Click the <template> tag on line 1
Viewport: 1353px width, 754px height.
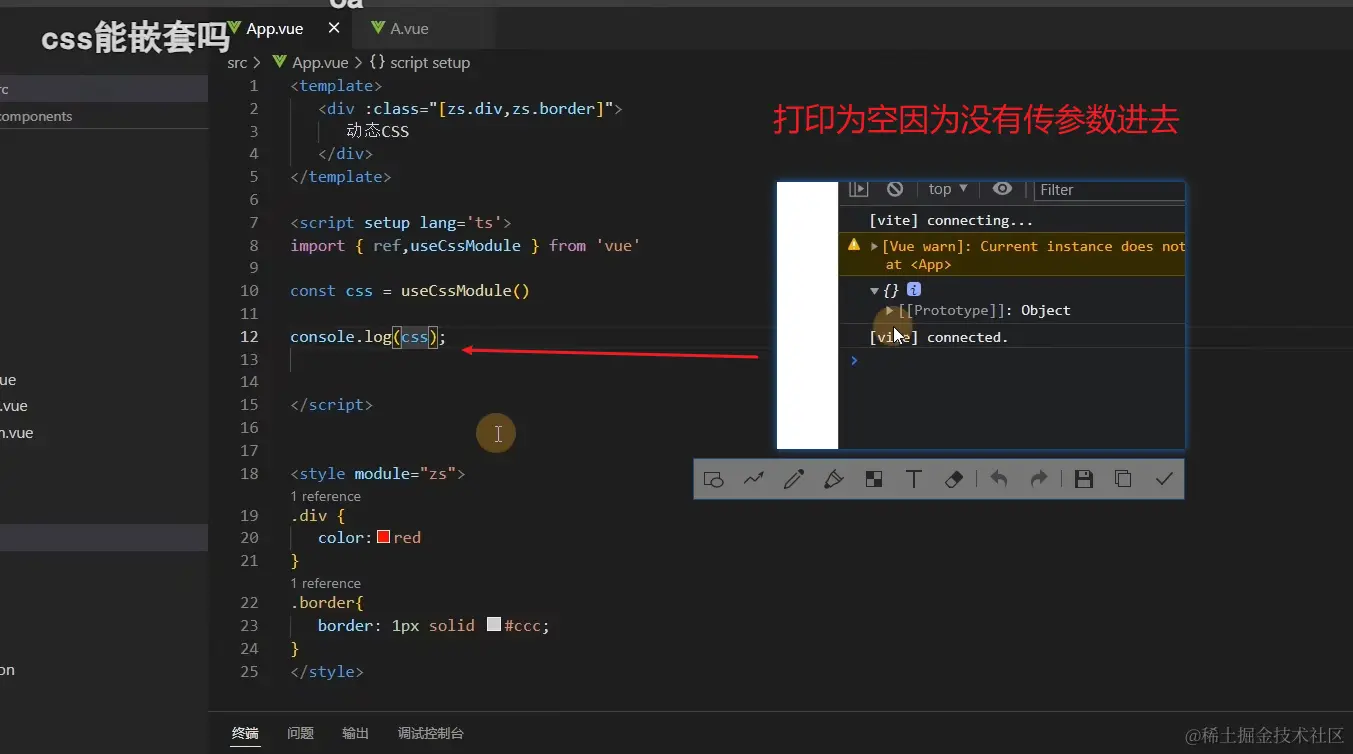pyautogui.click(x=336, y=86)
